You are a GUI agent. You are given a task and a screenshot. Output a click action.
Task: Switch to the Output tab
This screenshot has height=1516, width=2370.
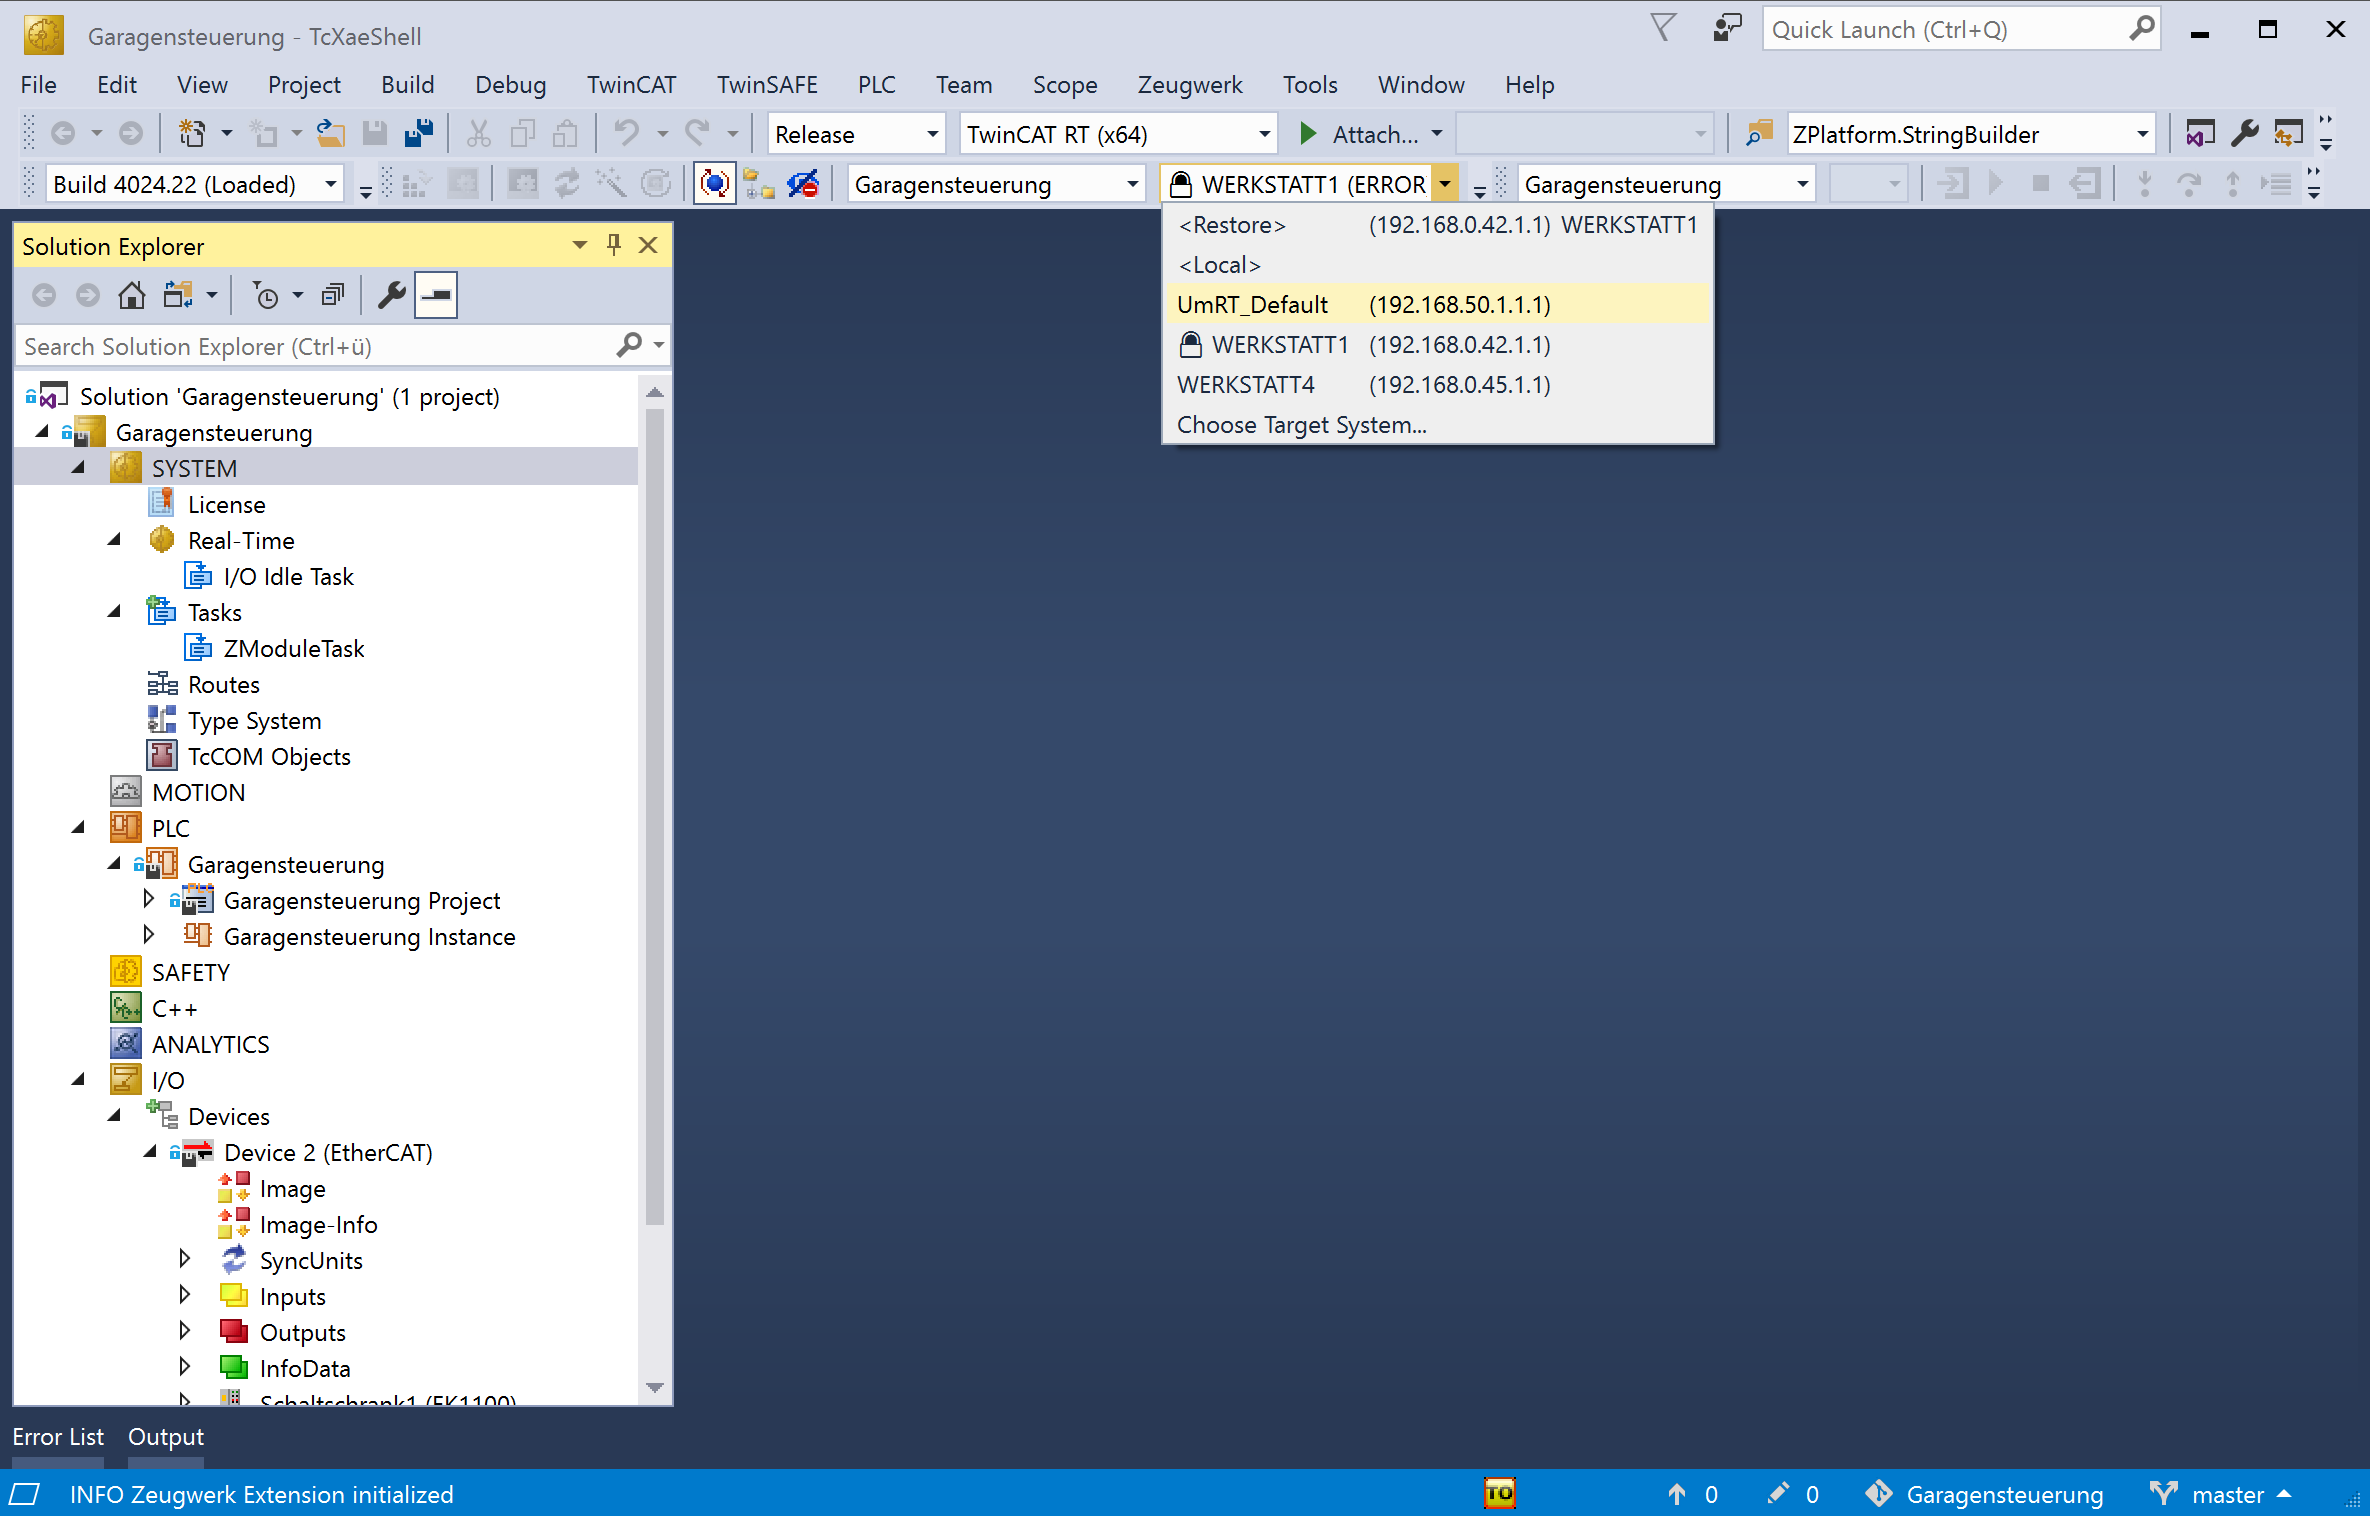(165, 1437)
